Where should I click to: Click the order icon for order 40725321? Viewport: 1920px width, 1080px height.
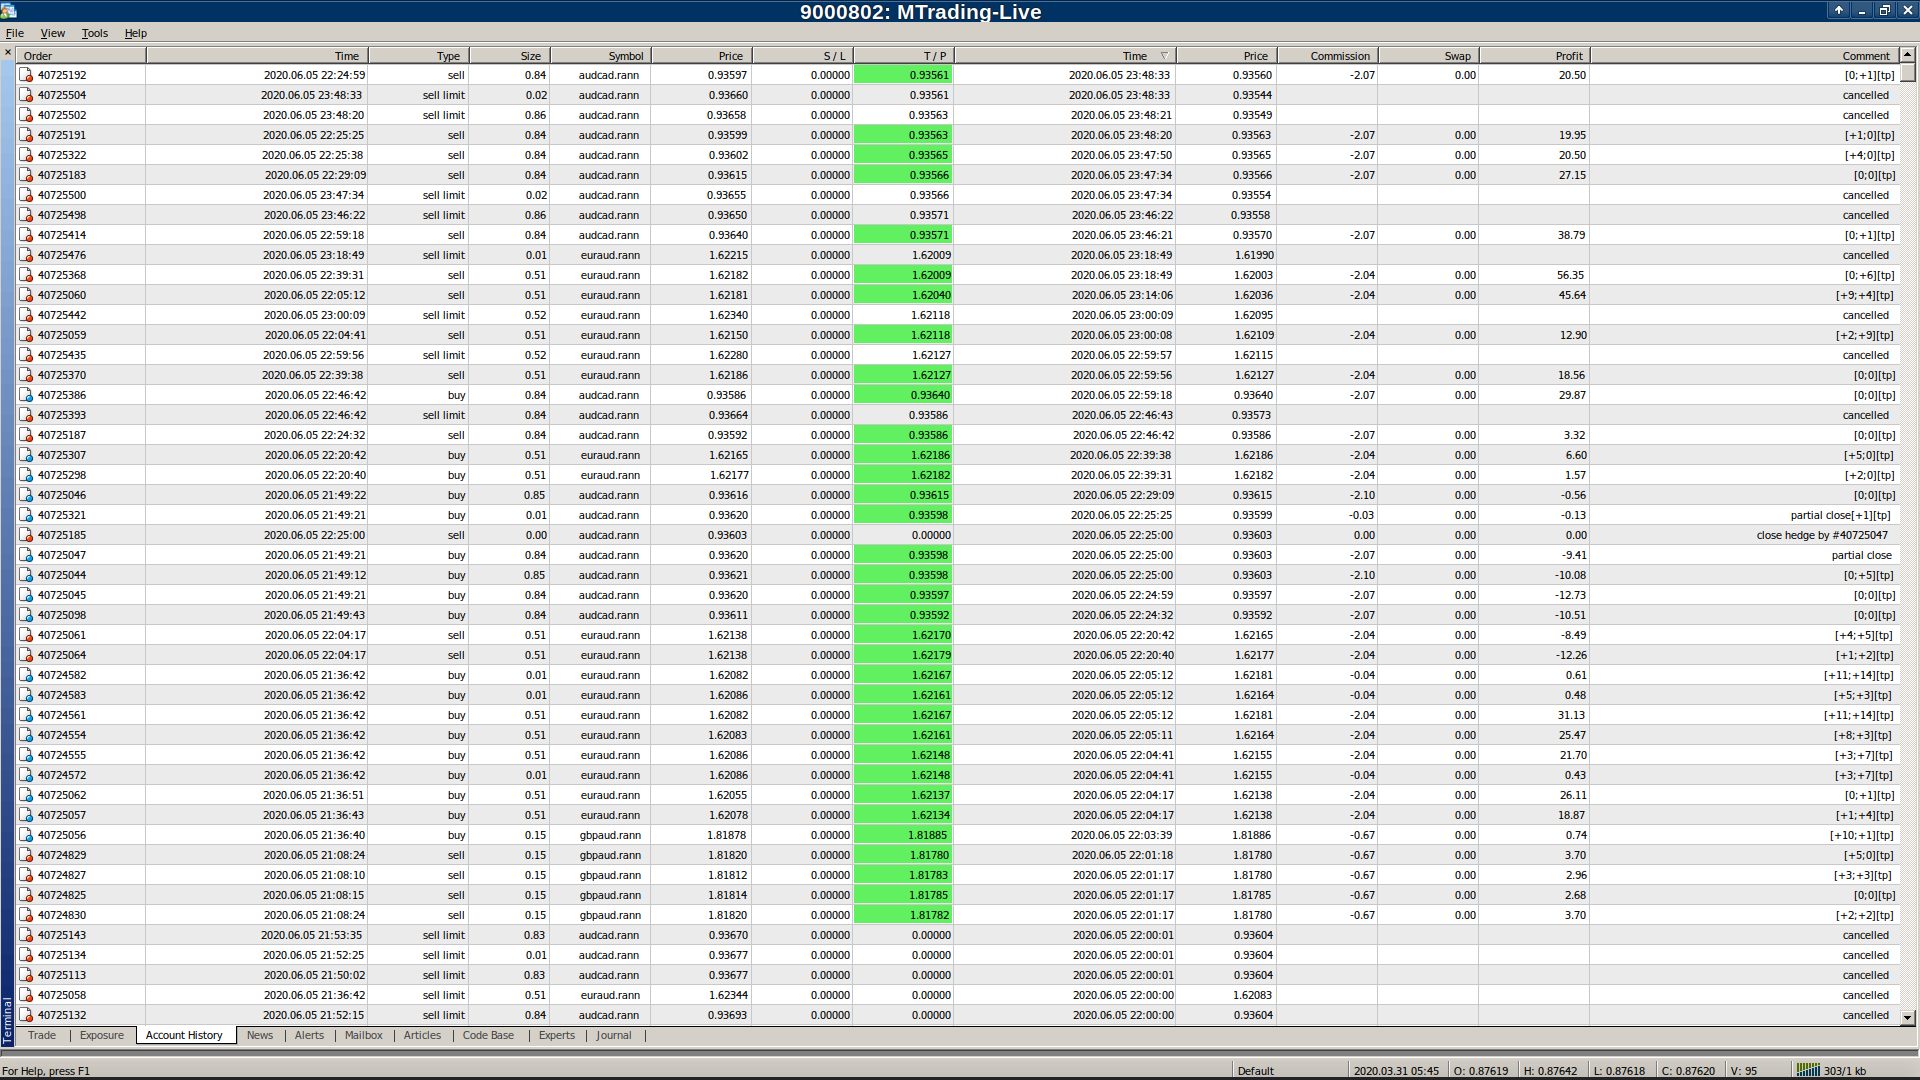26,515
